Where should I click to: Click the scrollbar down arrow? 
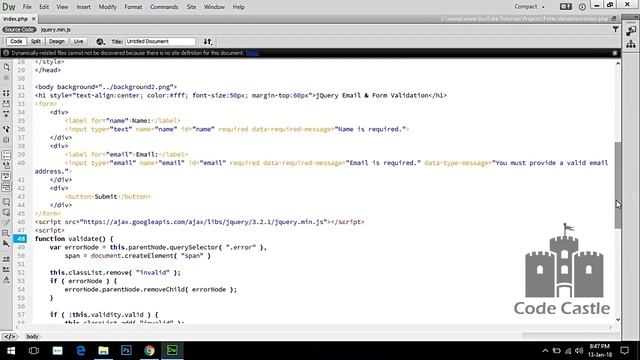click(618, 320)
